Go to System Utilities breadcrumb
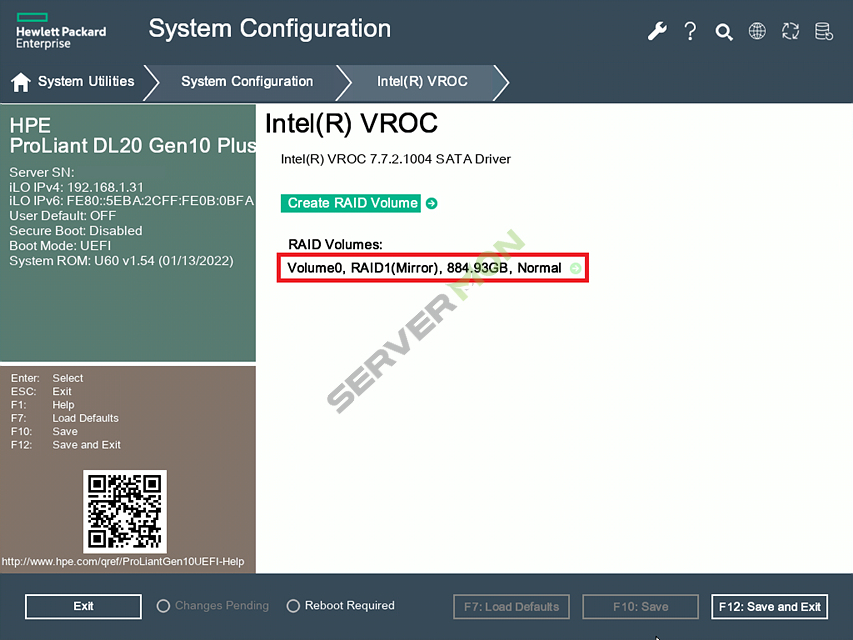Image resolution: width=853 pixels, height=640 pixels. pos(86,81)
